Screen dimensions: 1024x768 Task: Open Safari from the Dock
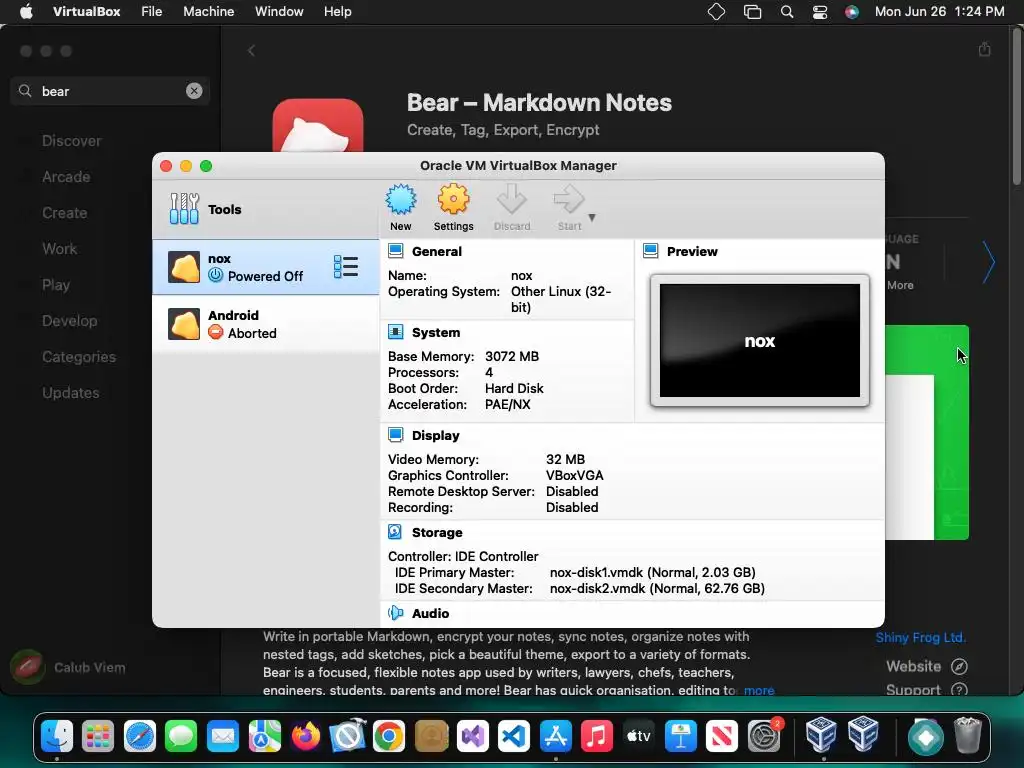pyautogui.click(x=140, y=737)
